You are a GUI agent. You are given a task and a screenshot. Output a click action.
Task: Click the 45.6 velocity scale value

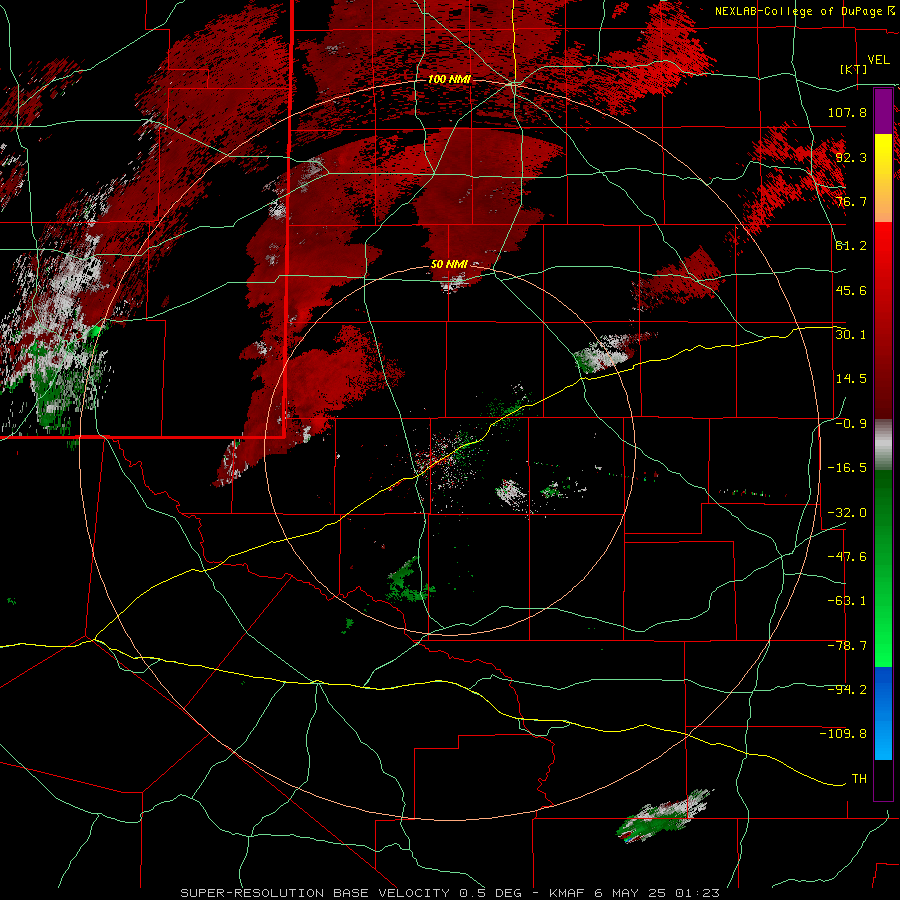coord(851,290)
